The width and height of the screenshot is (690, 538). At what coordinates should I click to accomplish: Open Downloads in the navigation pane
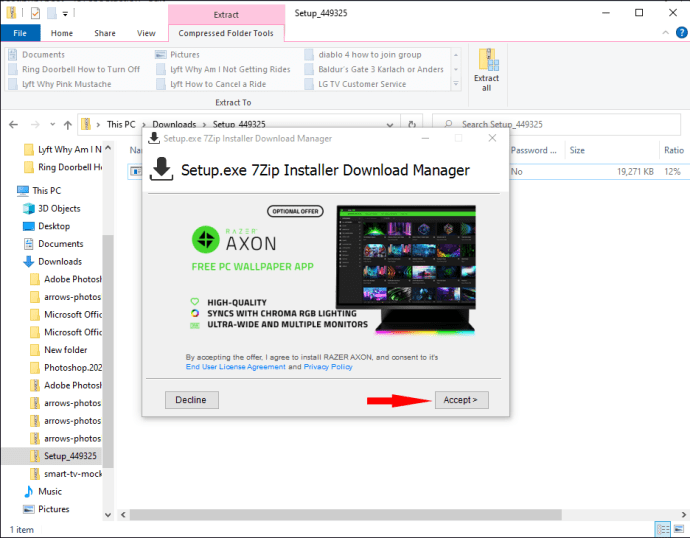[53, 261]
